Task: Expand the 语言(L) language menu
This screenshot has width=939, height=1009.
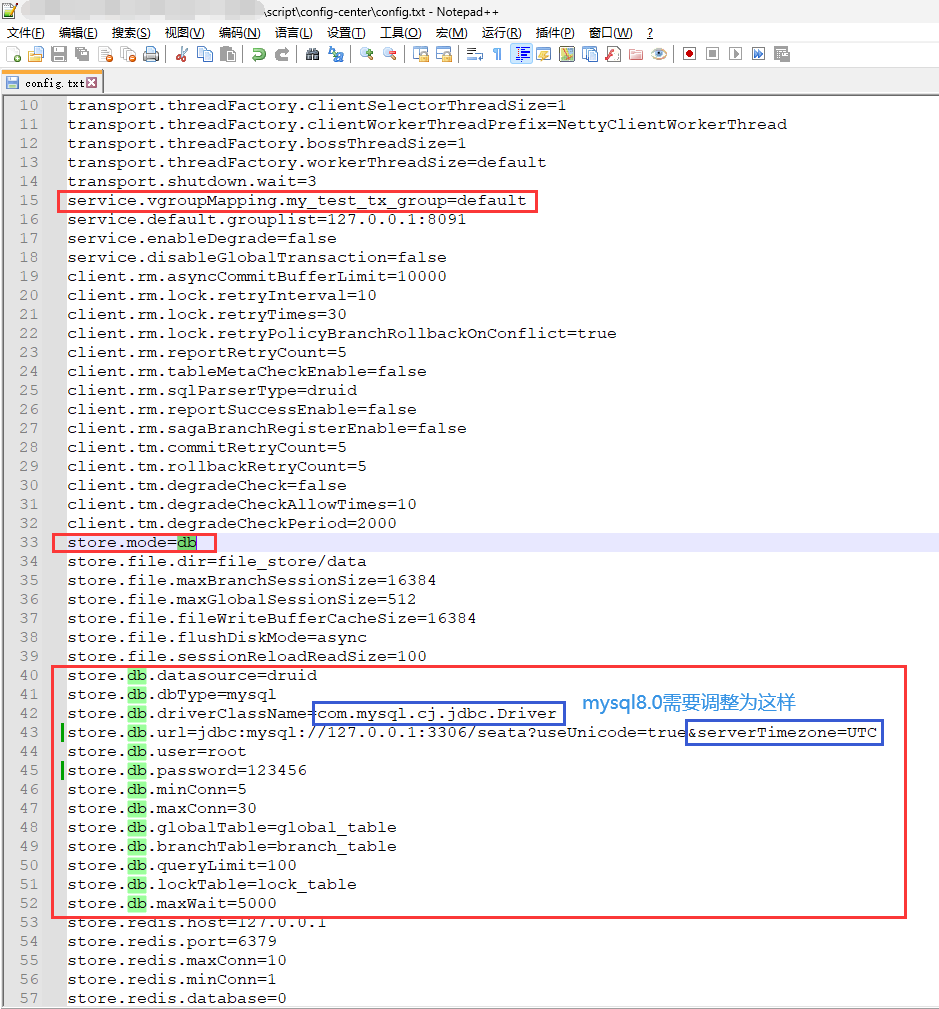Action: (293, 33)
